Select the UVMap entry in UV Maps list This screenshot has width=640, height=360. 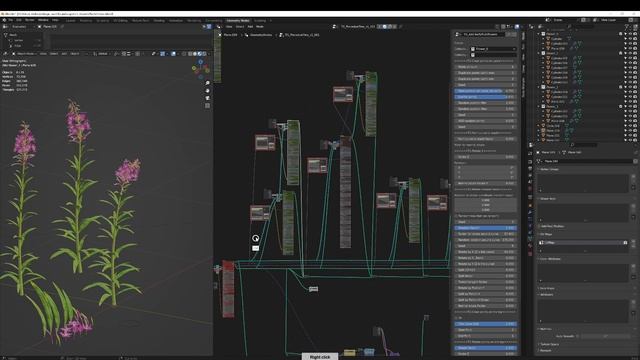click(x=582, y=242)
